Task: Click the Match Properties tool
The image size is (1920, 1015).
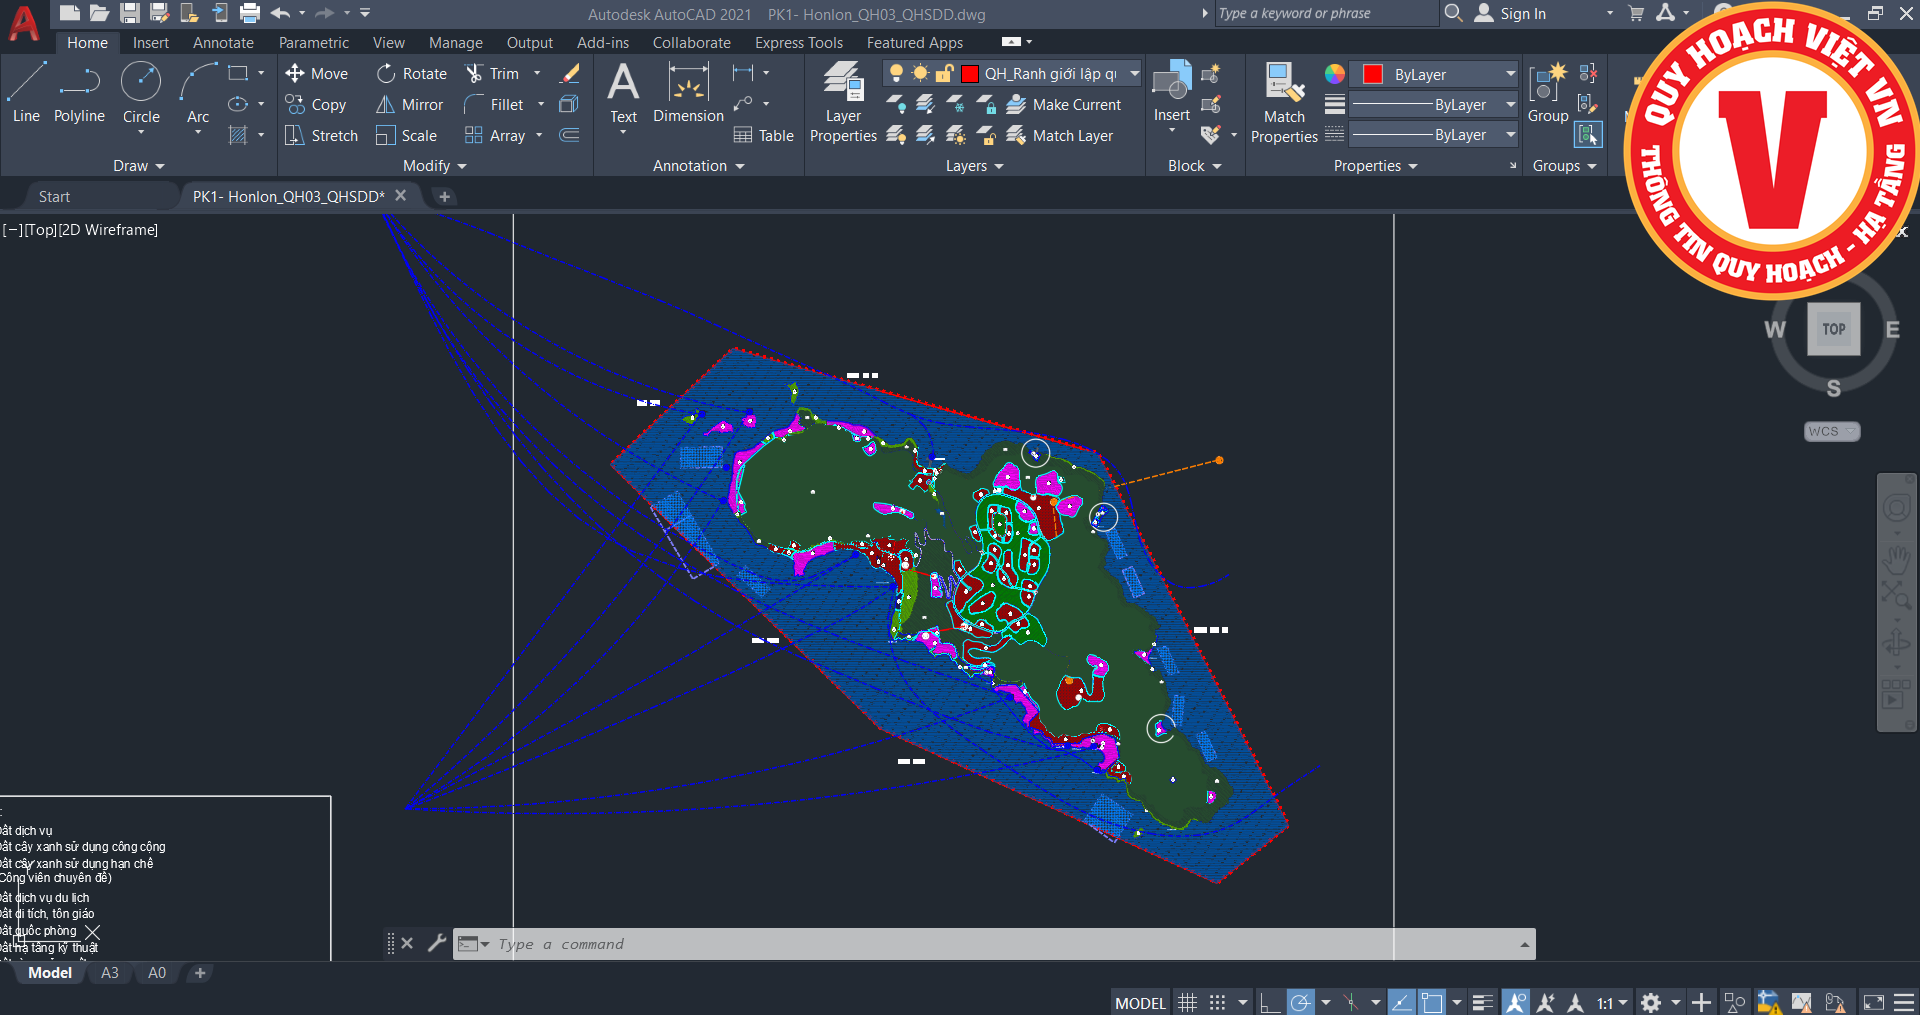Action: pyautogui.click(x=1284, y=100)
